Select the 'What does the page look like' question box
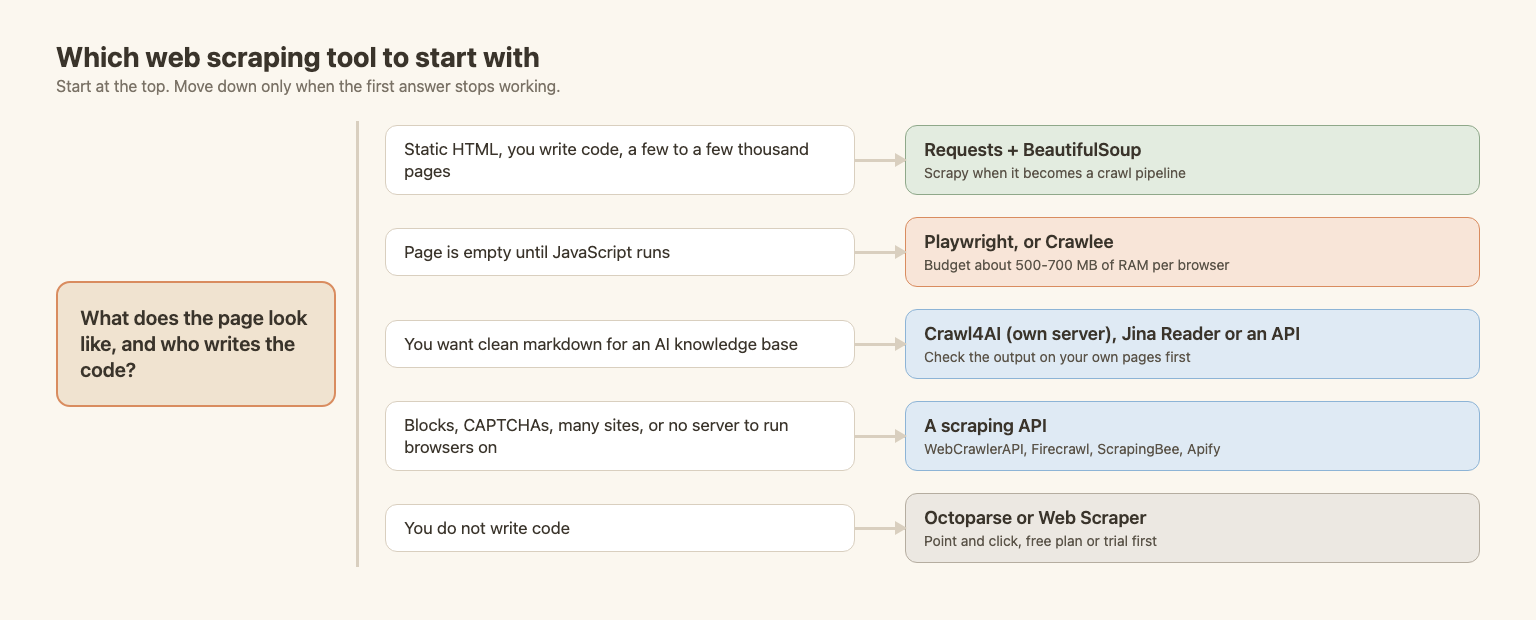This screenshot has height=620, width=1536. tap(196, 344)
